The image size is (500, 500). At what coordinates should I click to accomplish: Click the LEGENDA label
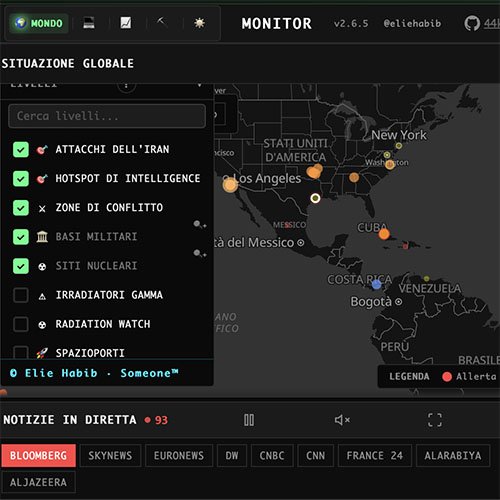(409, 377)
